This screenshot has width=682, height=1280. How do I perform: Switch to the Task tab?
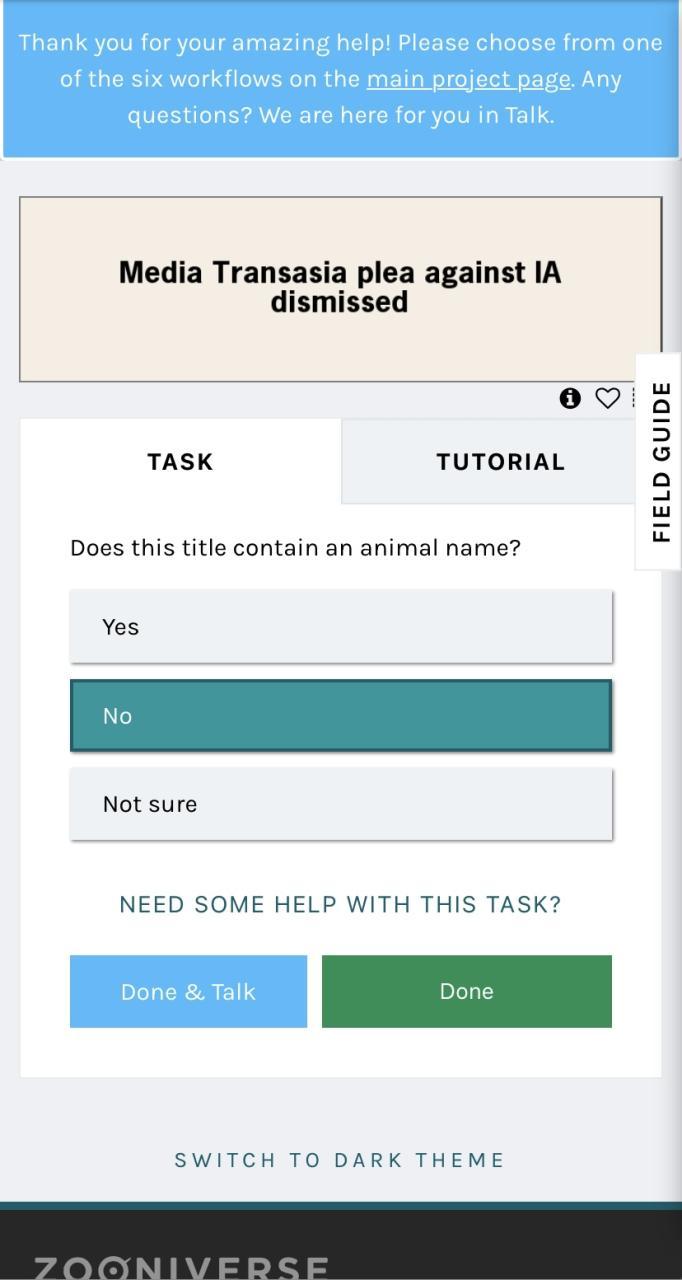point(180,461)
